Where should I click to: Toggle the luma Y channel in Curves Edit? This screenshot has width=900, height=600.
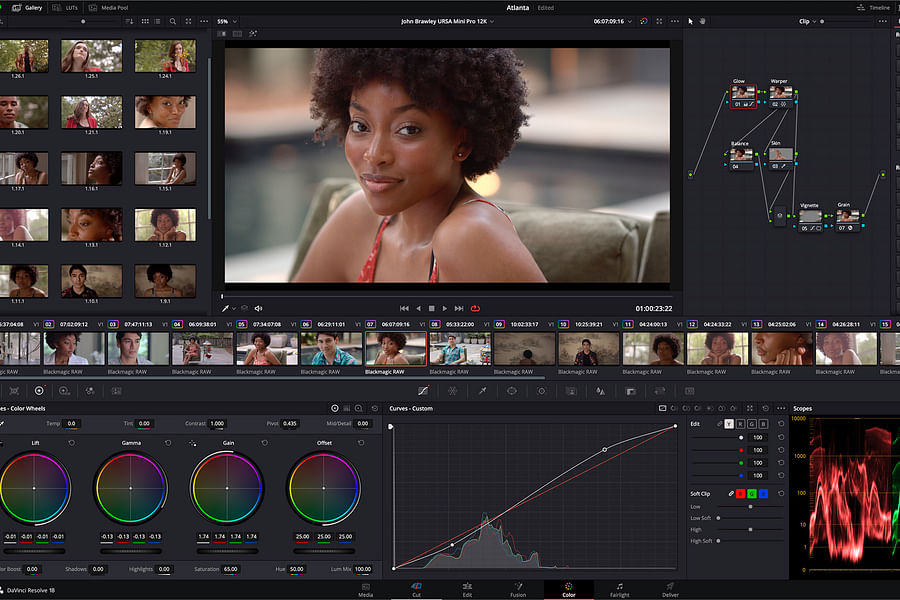coord(729,424)
